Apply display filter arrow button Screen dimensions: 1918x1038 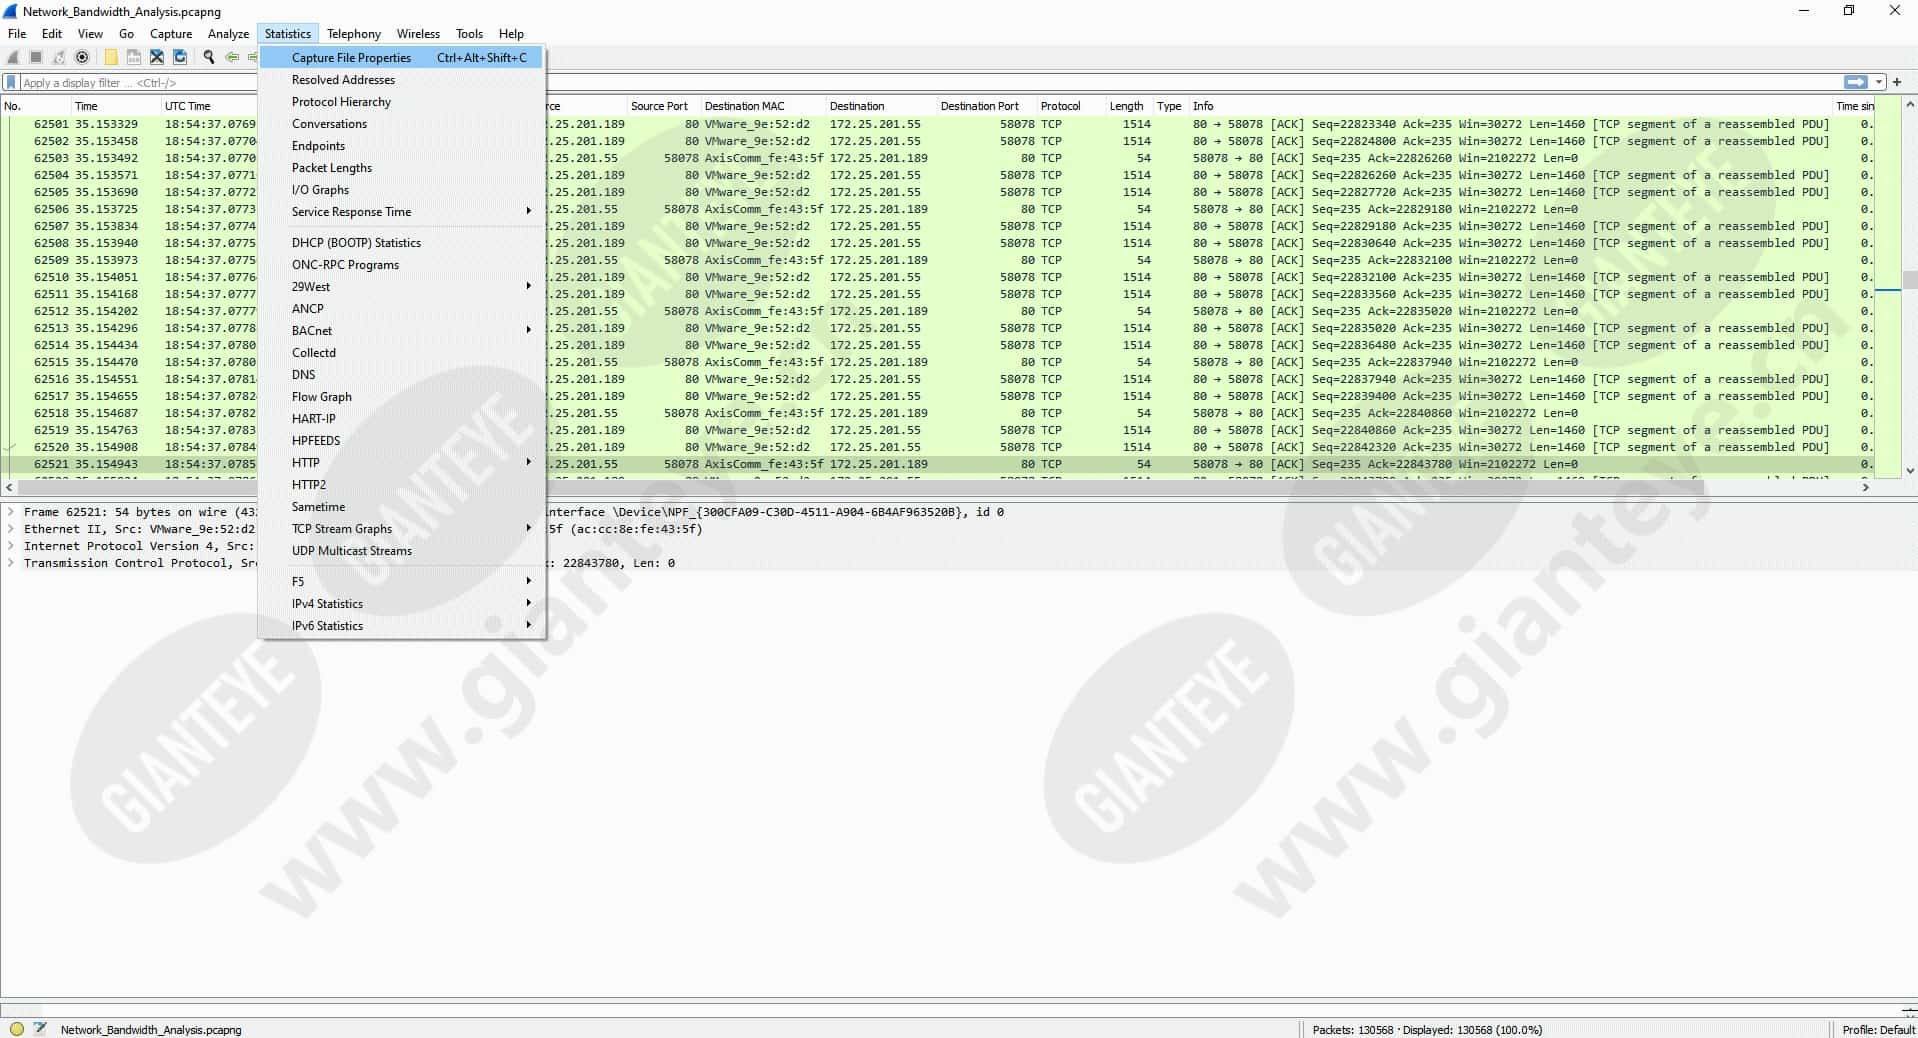[x=1855, y=82]
